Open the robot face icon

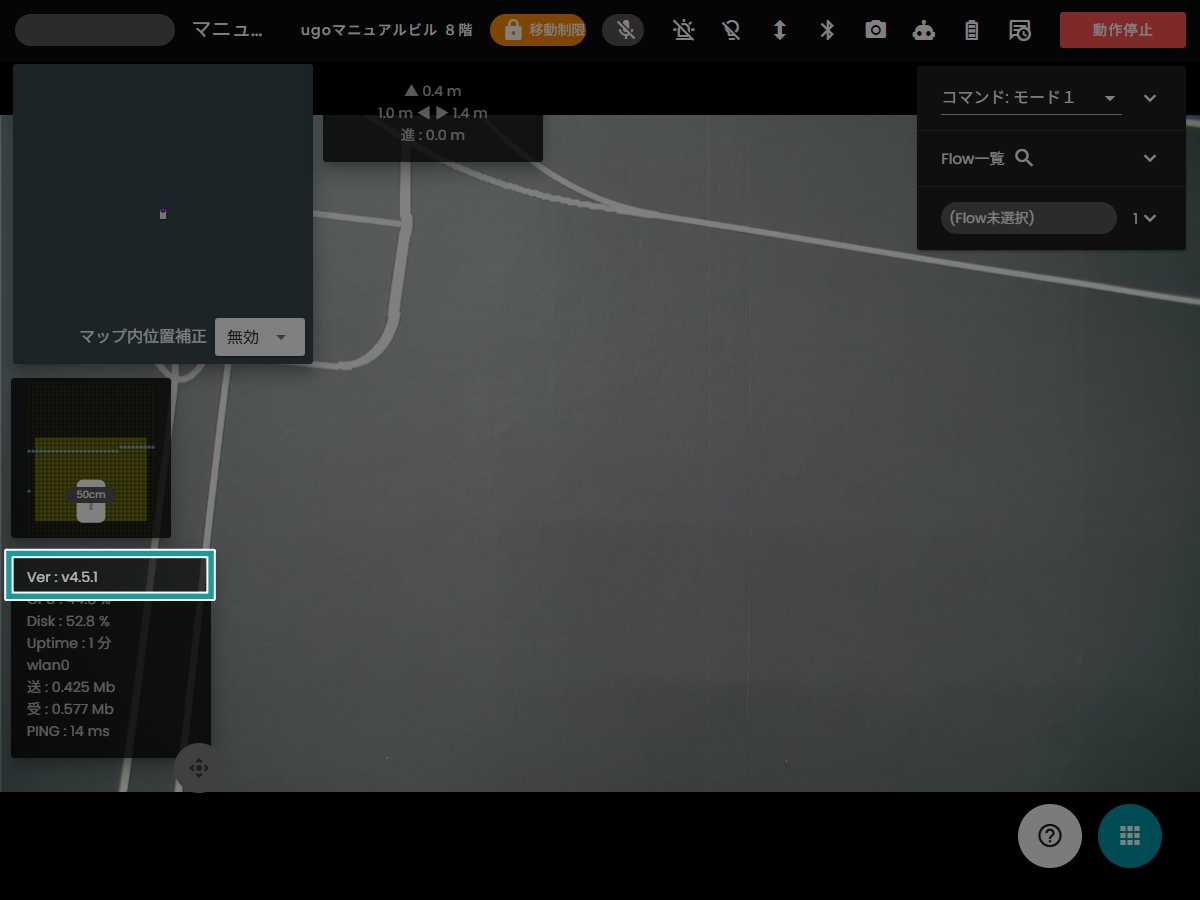(924, 30)
